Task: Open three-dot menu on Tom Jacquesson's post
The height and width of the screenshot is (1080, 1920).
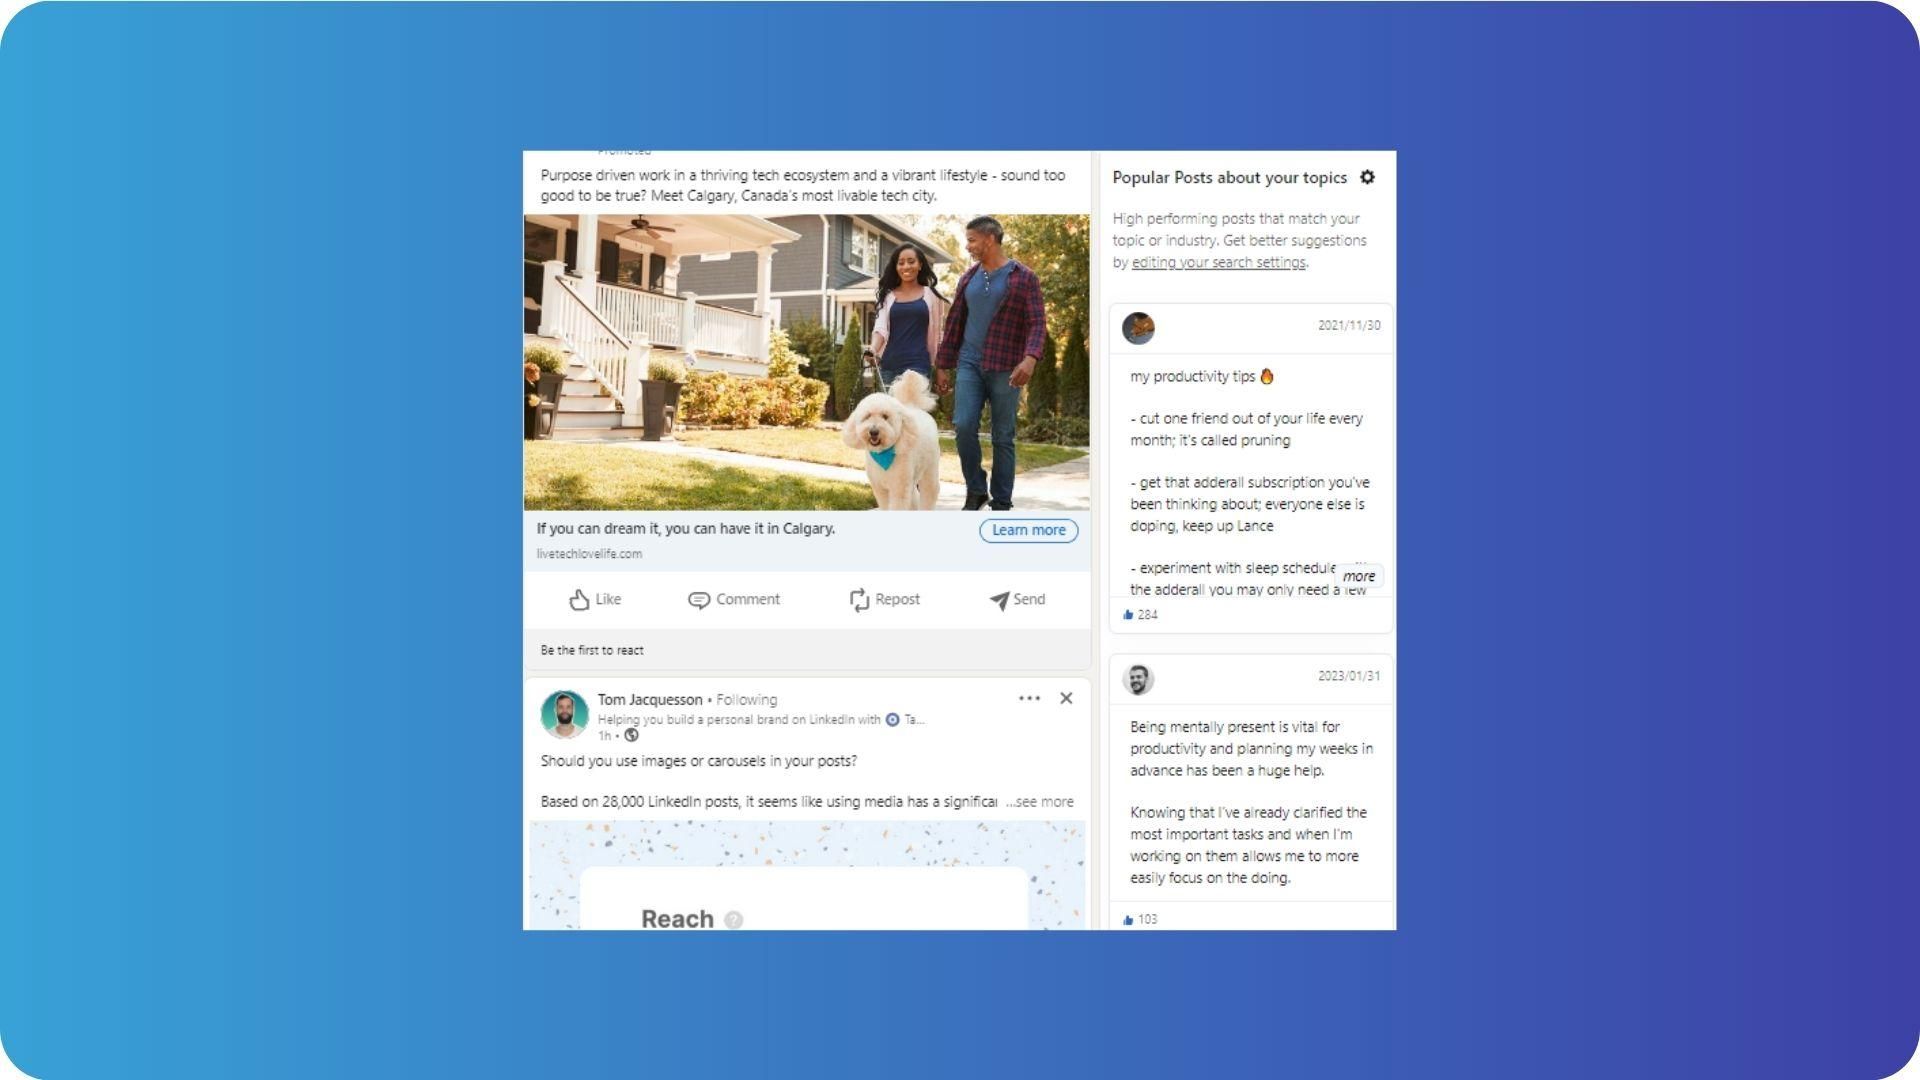Action: point(1029,698)
